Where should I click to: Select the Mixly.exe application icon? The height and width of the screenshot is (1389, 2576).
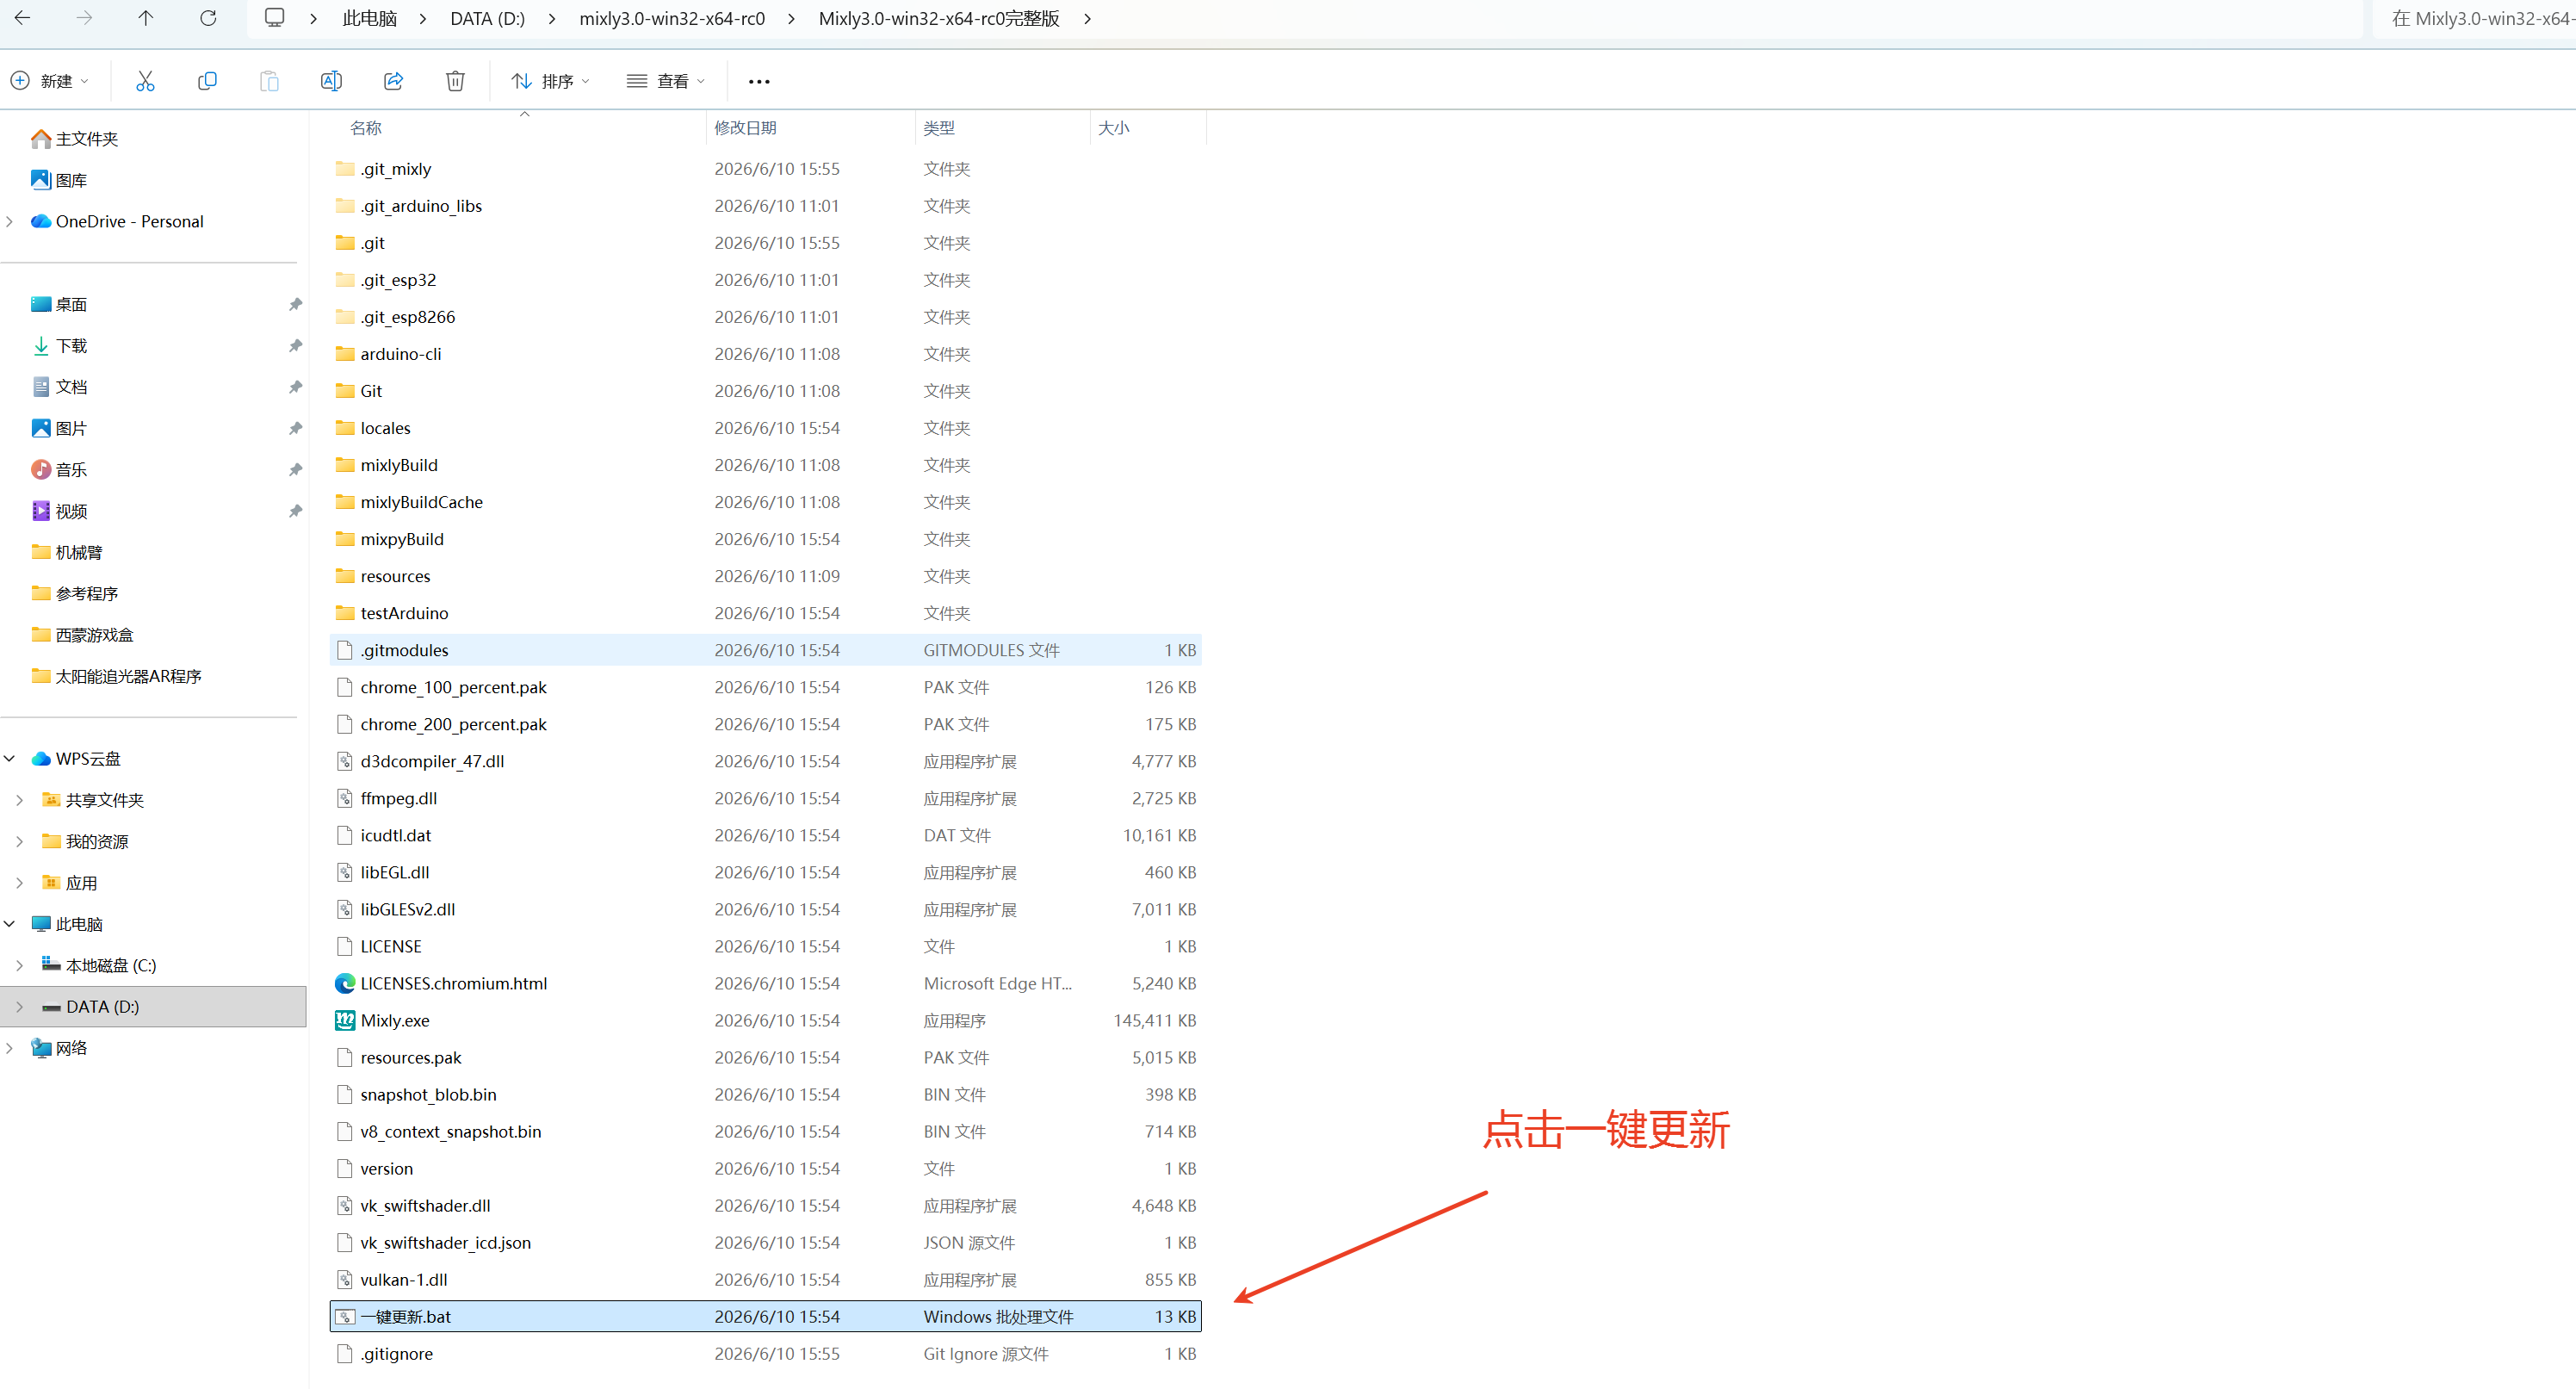click(x=345, y=1021)
